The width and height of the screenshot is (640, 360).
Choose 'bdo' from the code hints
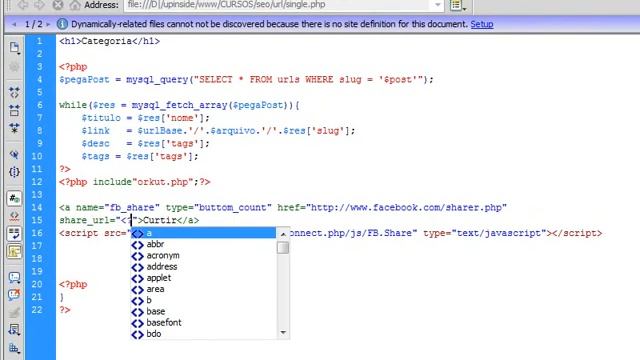203,334
